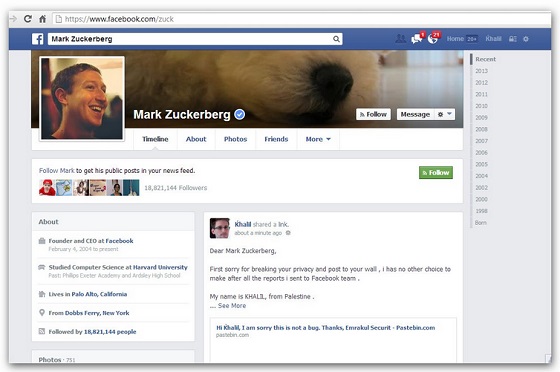Open the globe notifications icon

433,38
